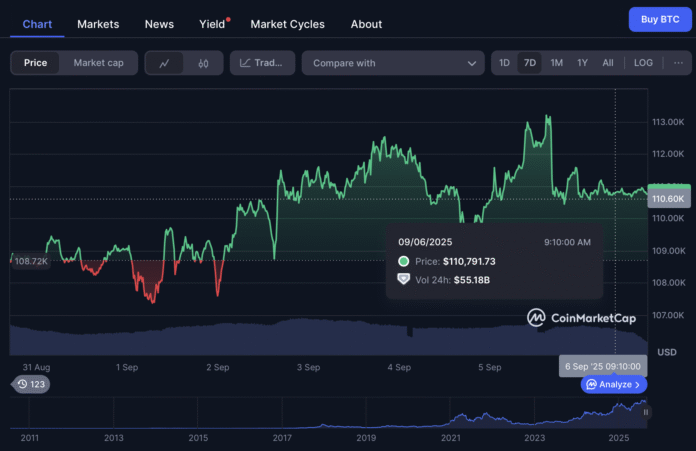The height and width of the screenshot is (451, 696).
Task: Click the 2021 area on the overview range slider
Action: (451, 438)
